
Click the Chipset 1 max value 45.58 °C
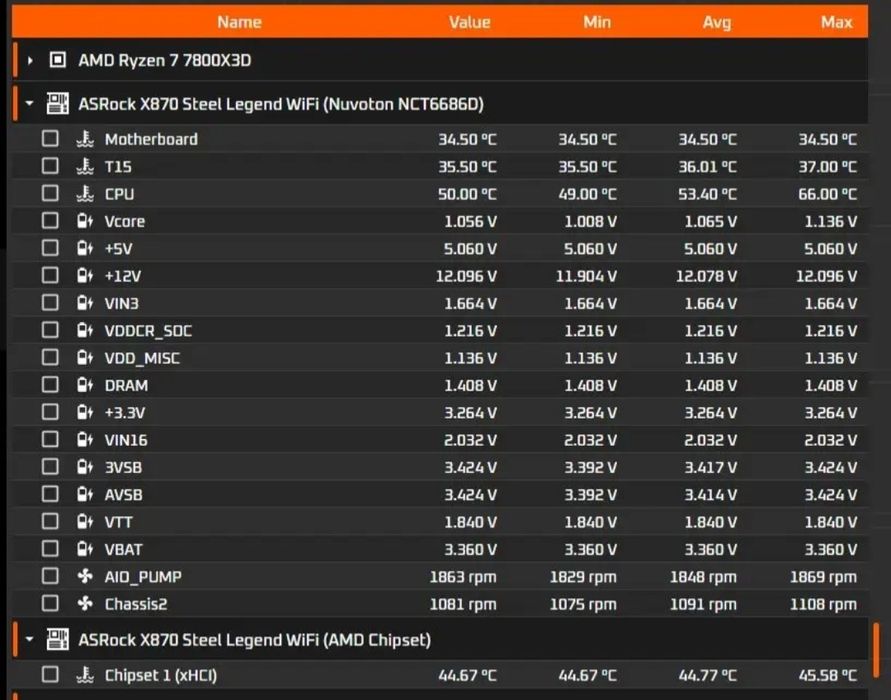[827, 676]
